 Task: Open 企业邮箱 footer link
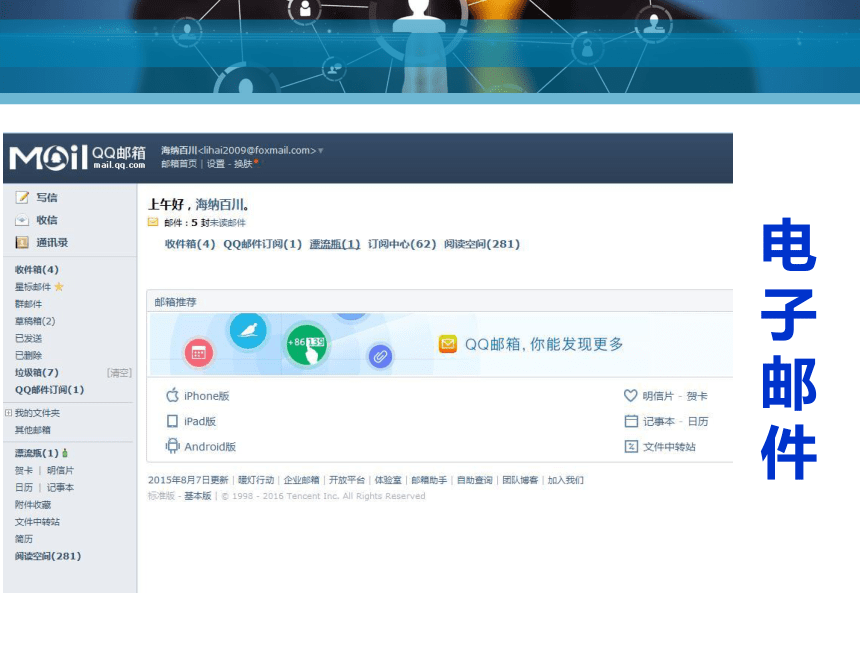(x=302, y=480)
